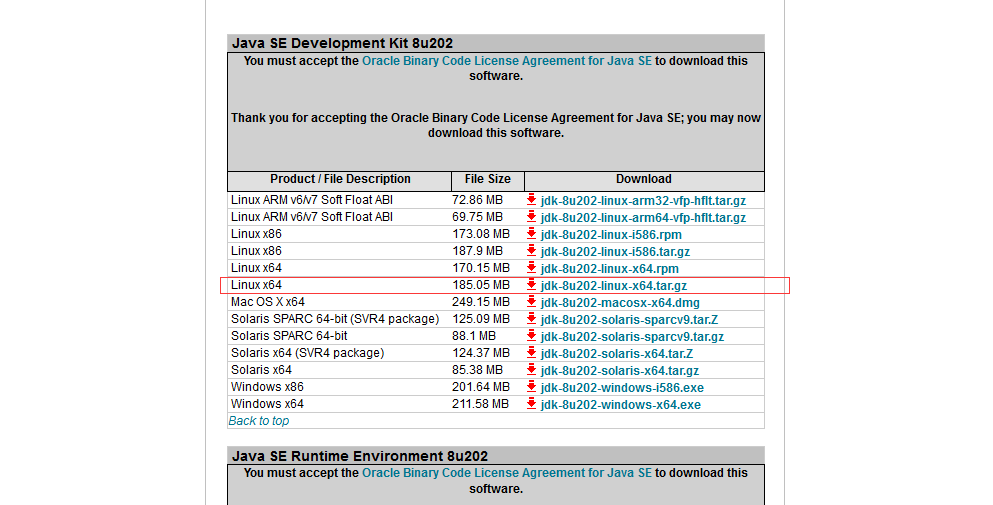The height and width of the screenshot is (505, 993).
Task: Open the license agreement link in Runtime Environment section
Action: 507,473
